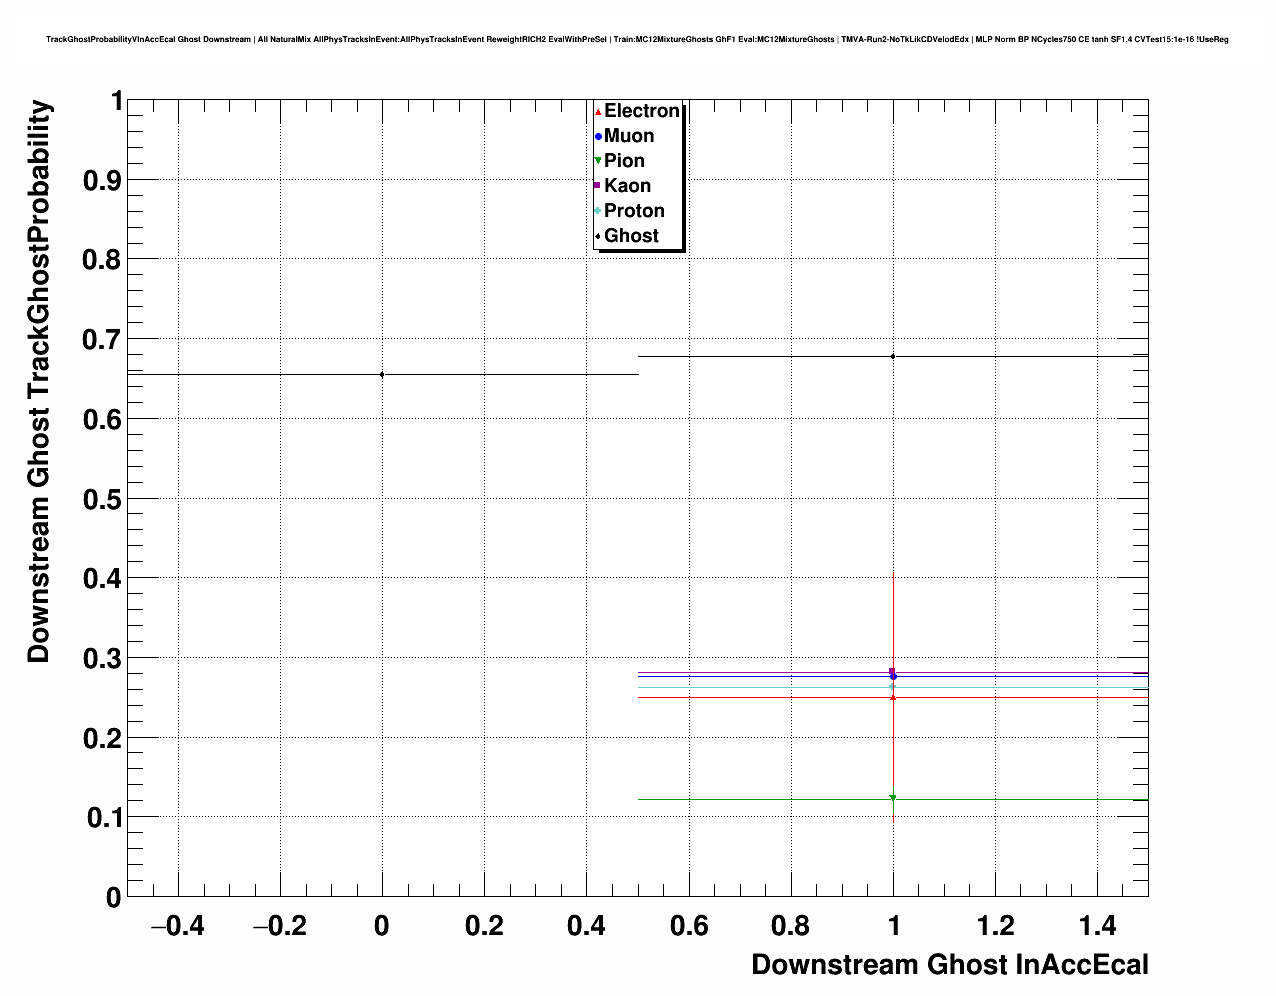This screenshot has height=996, width=1276.
Task: Click the y-axis label 0.3
Action: point(103,659)
